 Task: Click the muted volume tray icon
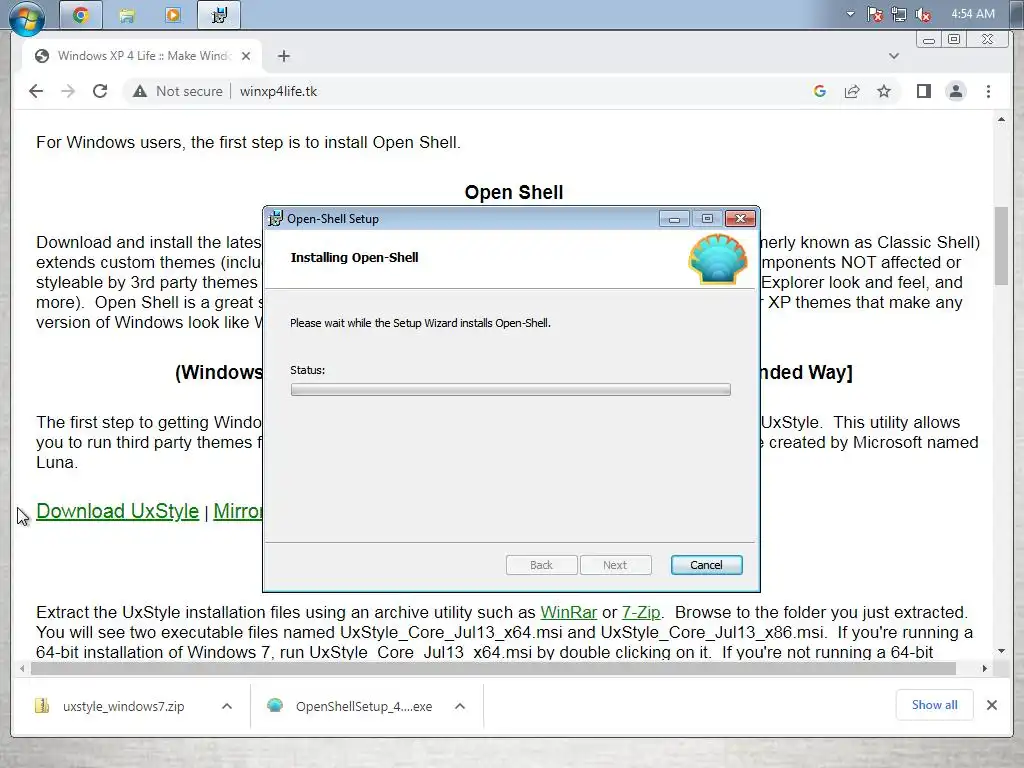[x=923, y=14]
